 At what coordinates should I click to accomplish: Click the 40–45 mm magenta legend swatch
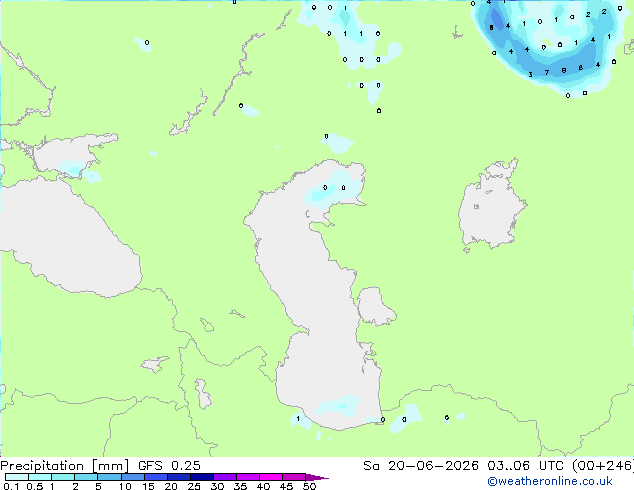click(271, 477)
